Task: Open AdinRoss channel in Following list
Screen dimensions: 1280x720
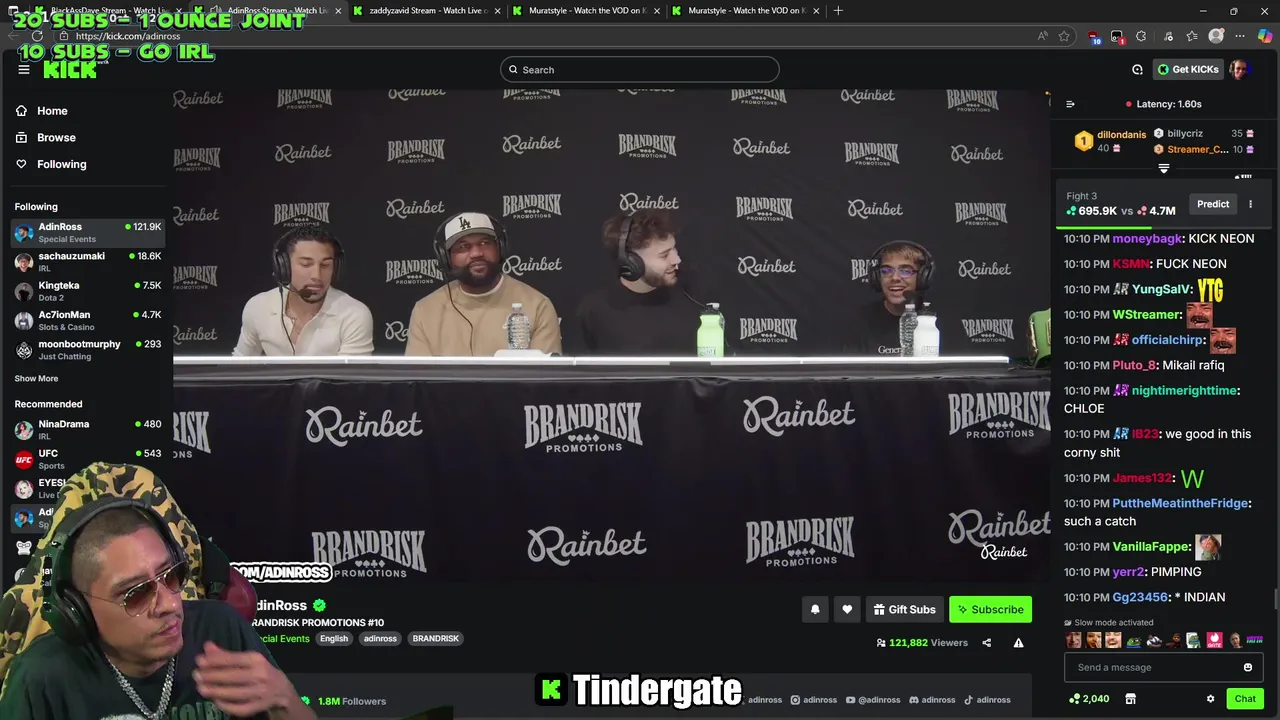Action: click(88, 232)
